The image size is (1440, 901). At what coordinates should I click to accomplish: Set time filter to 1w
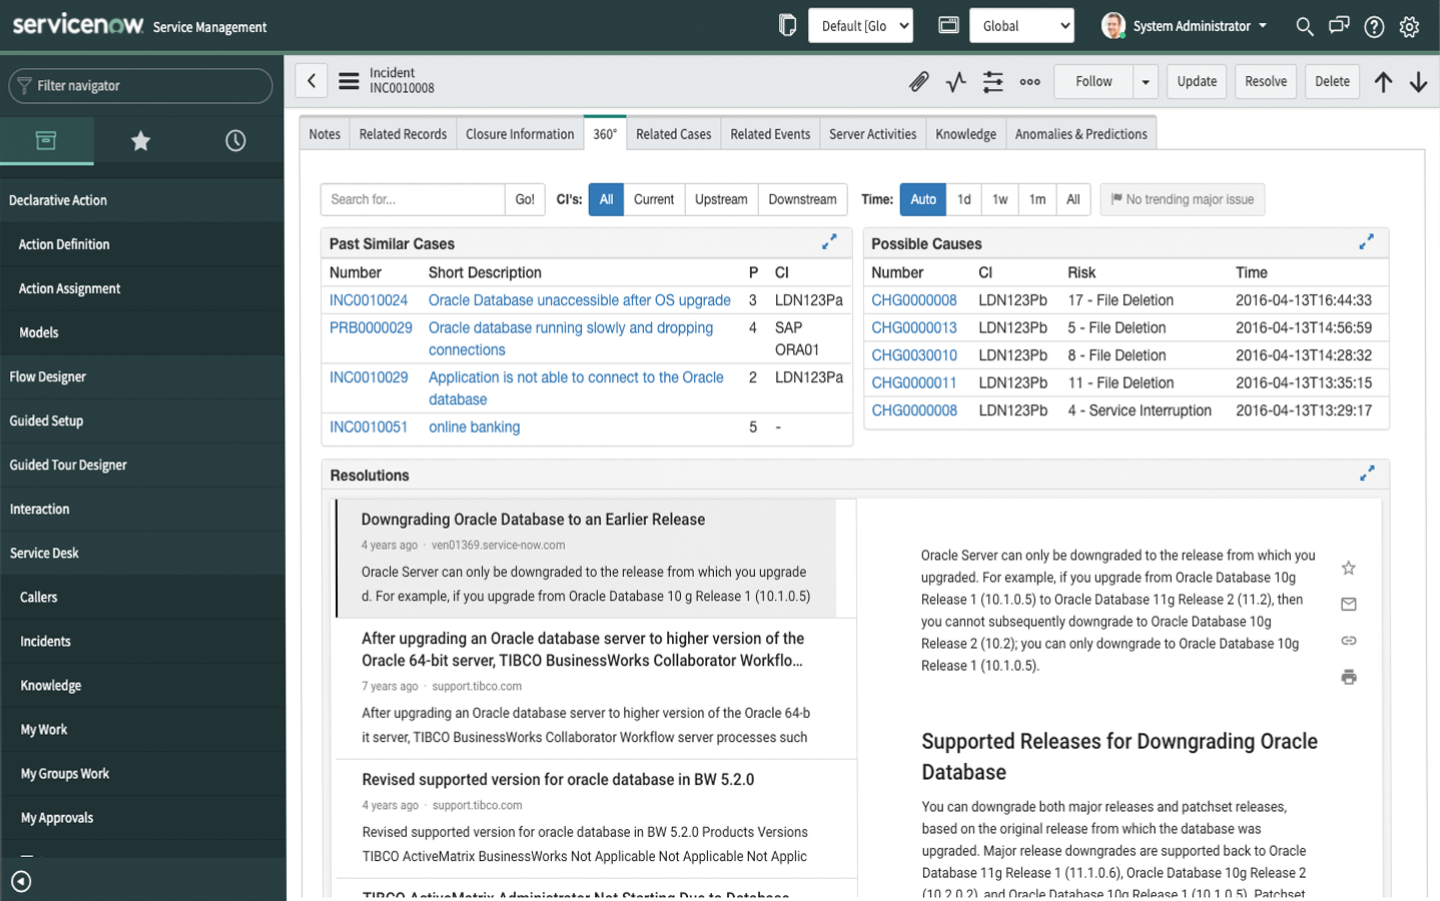coord(1000,199)
